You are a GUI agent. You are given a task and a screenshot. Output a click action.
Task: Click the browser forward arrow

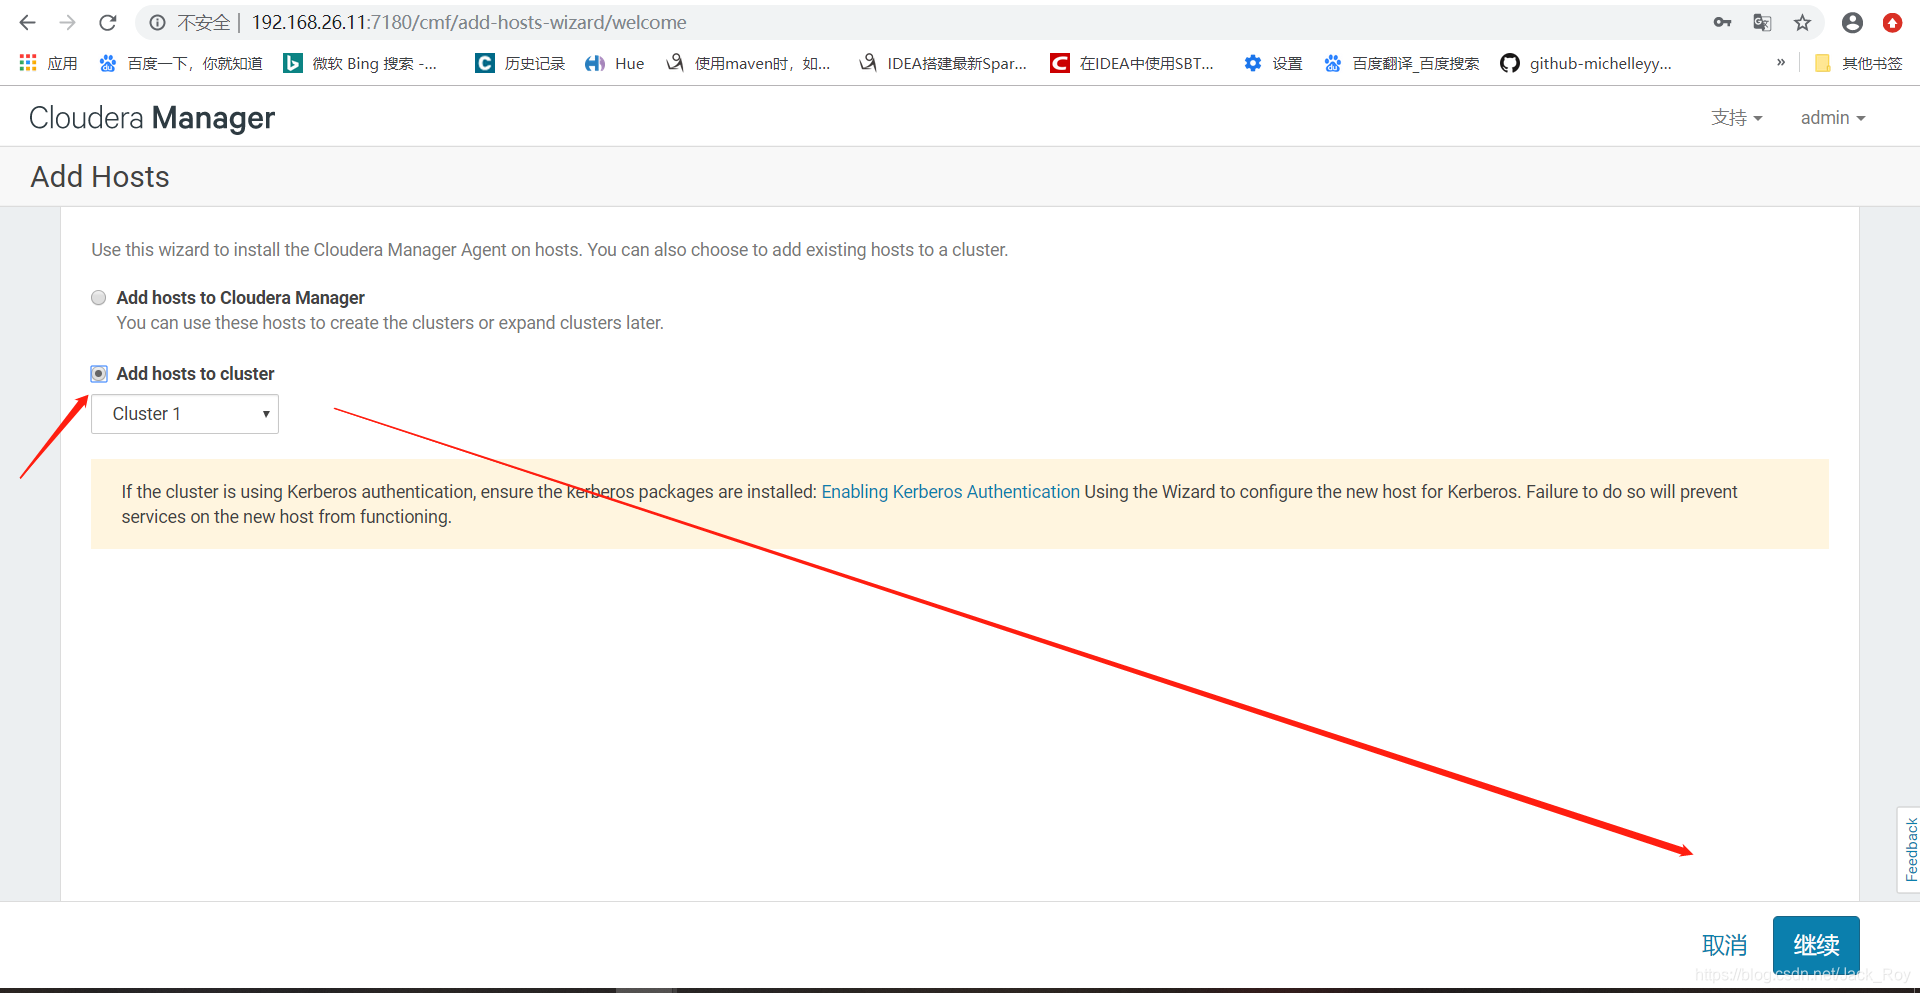tap(67, 22)
